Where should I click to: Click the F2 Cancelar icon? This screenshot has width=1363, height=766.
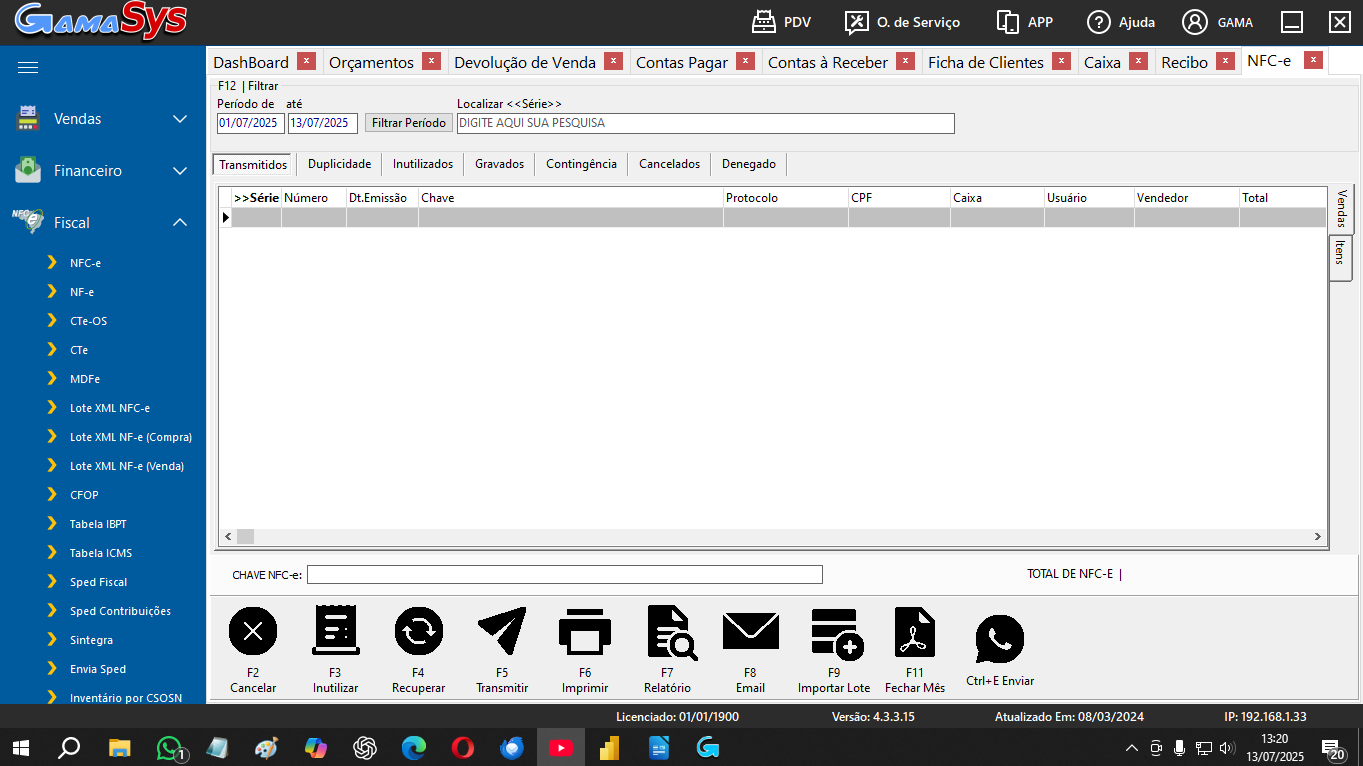253,632
